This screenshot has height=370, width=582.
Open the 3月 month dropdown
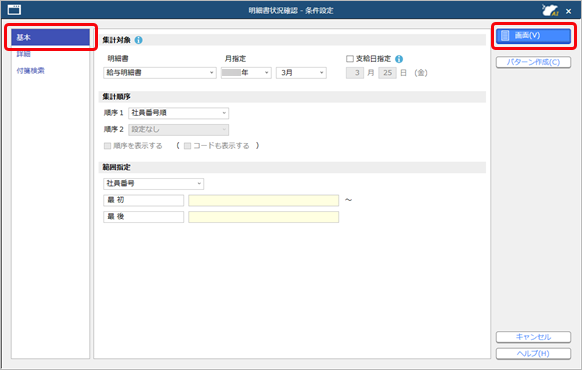[x=301, y=73]
